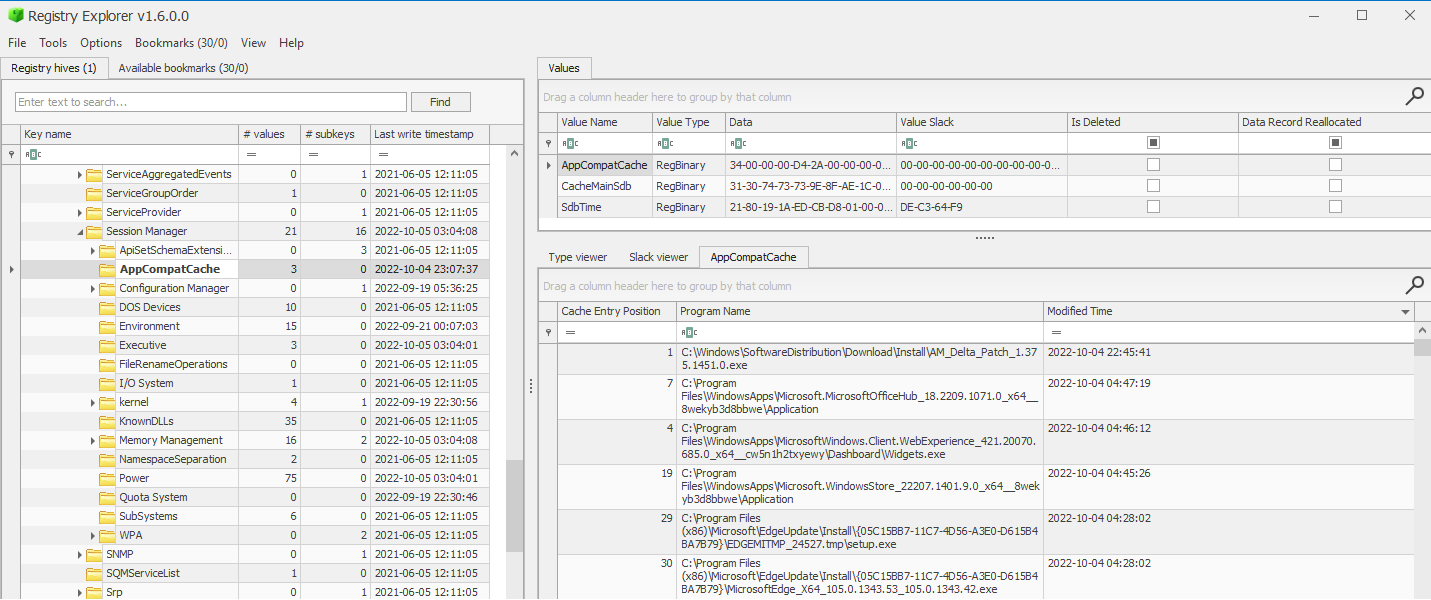Click the magnifier icon in AppCompatCache panel
The image size is (1431, 600).
(x=1414, y=285)
